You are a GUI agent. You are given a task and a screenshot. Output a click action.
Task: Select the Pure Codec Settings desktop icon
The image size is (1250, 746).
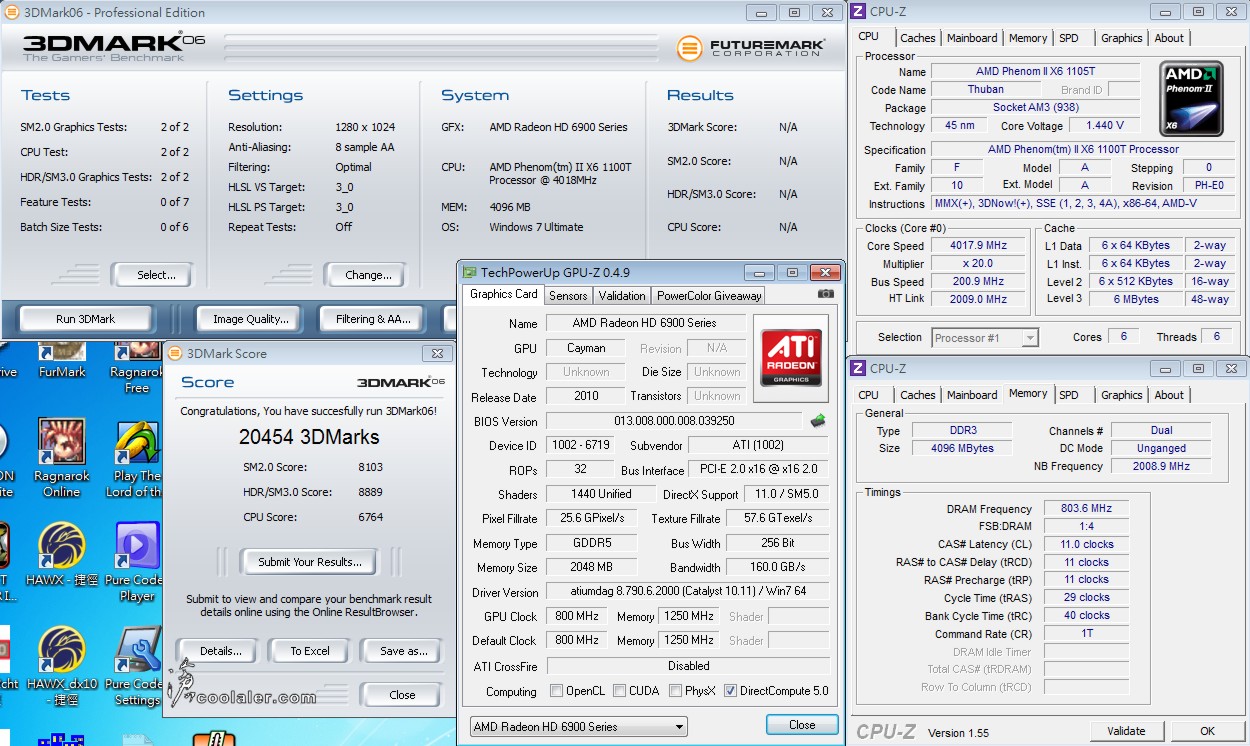coord(137,666)
